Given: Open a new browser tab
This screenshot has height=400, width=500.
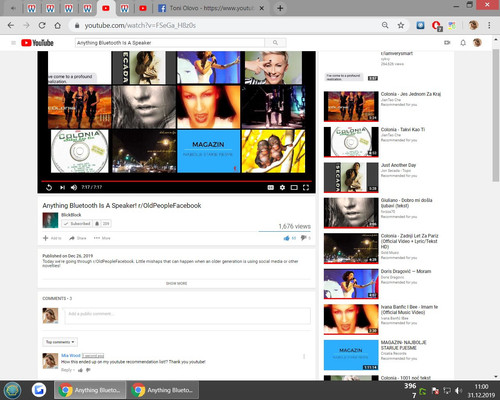Looking at the screenshot, I should click(x=280, y=8).
